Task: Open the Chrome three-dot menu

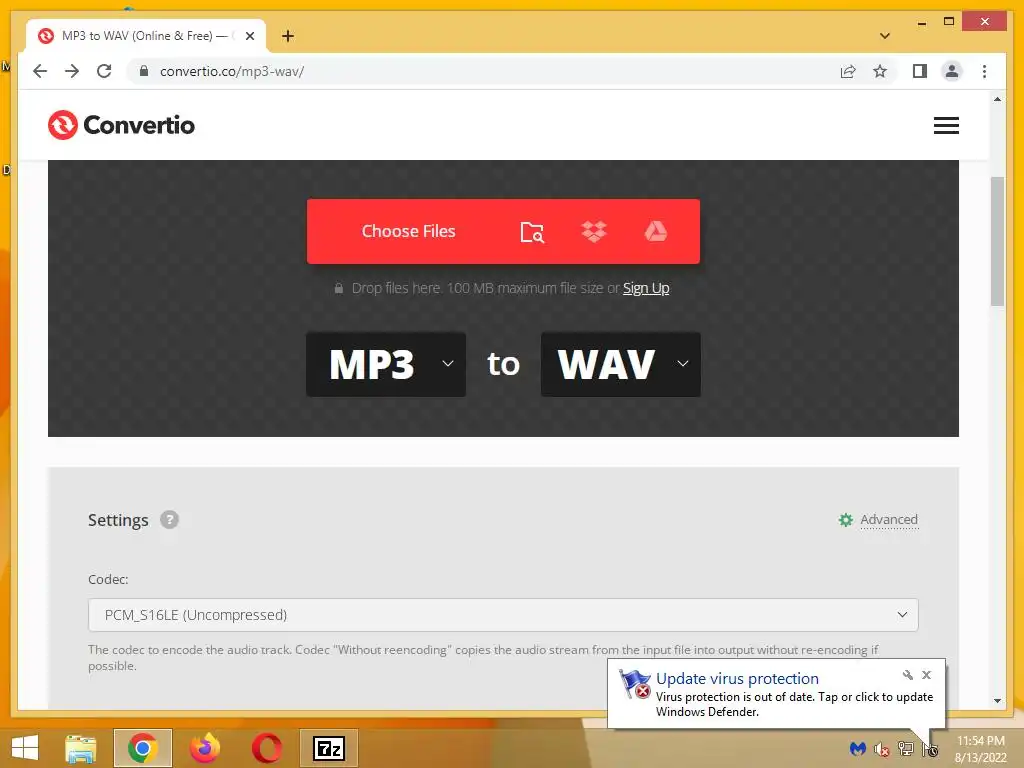Action: (984, 71)
